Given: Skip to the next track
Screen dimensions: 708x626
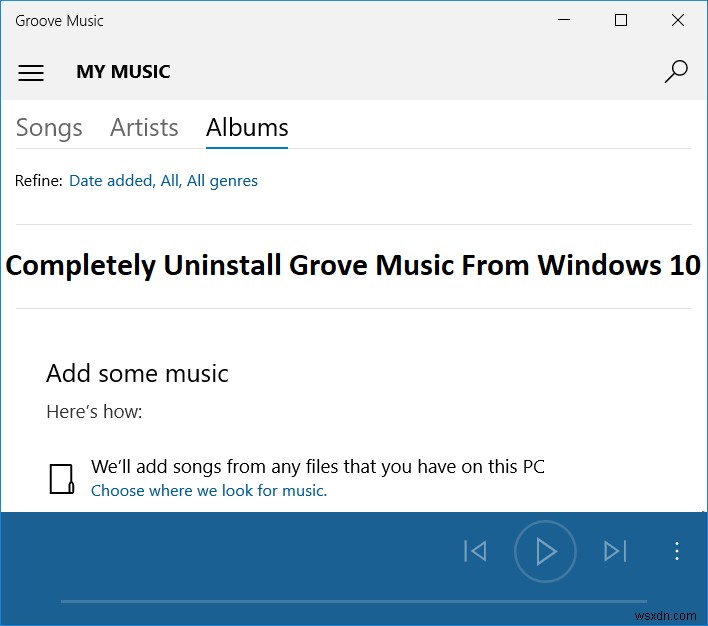Looking at the screenshot, I should tap(615, 551).
